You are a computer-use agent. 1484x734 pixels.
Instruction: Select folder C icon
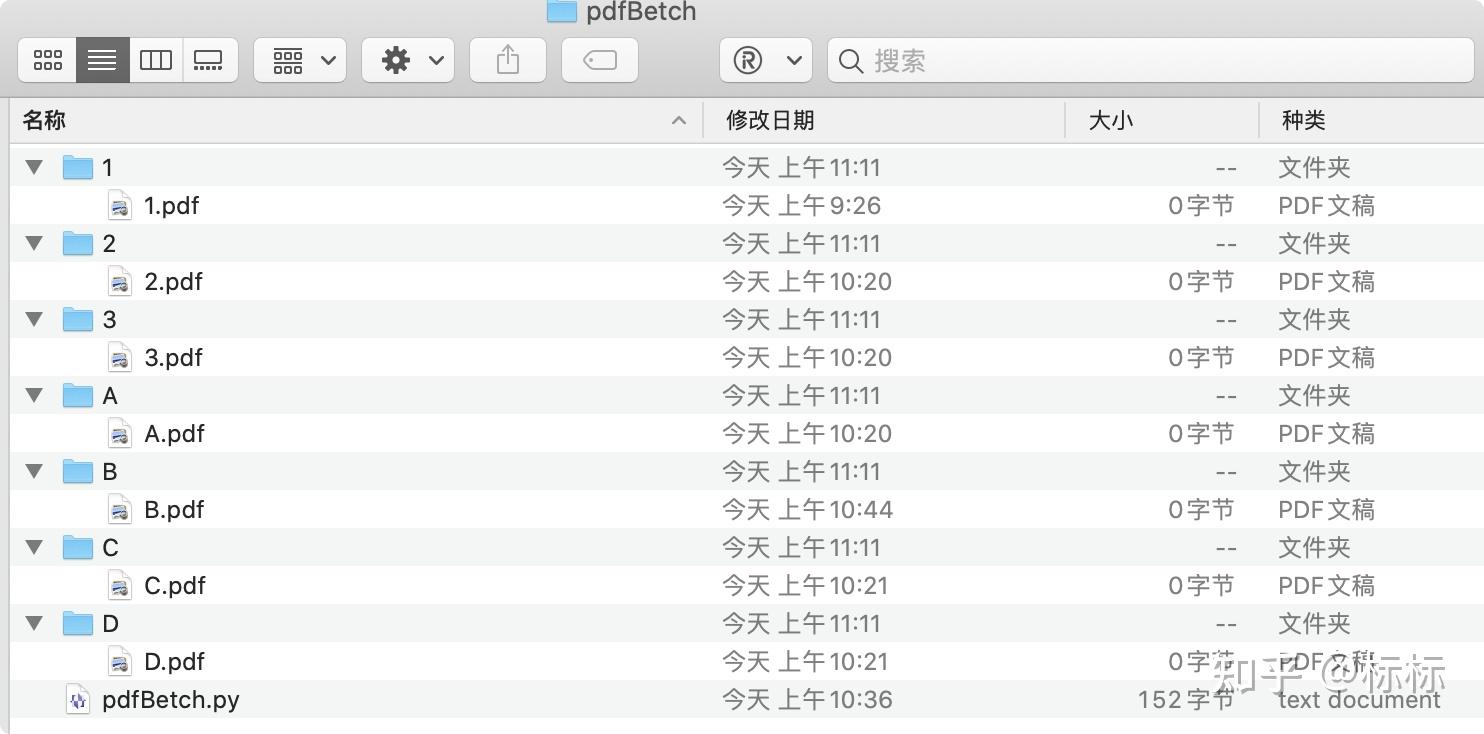(x=78, y=548)
